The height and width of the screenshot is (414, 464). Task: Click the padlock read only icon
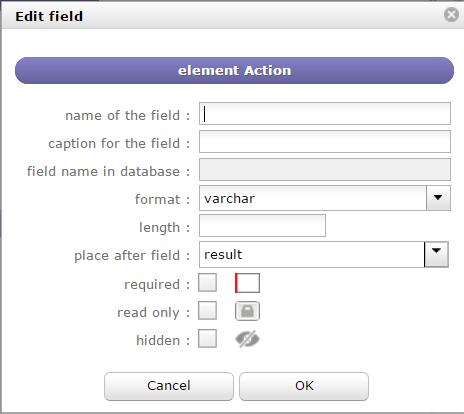247,311
